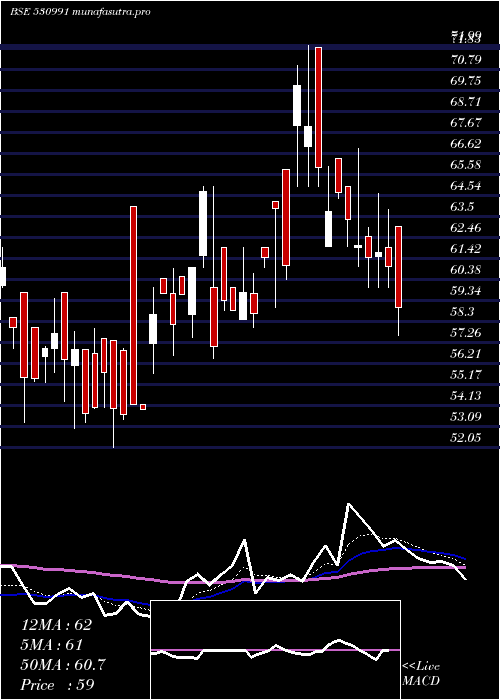Click the 57.26 price axis label

click(467, 332)
